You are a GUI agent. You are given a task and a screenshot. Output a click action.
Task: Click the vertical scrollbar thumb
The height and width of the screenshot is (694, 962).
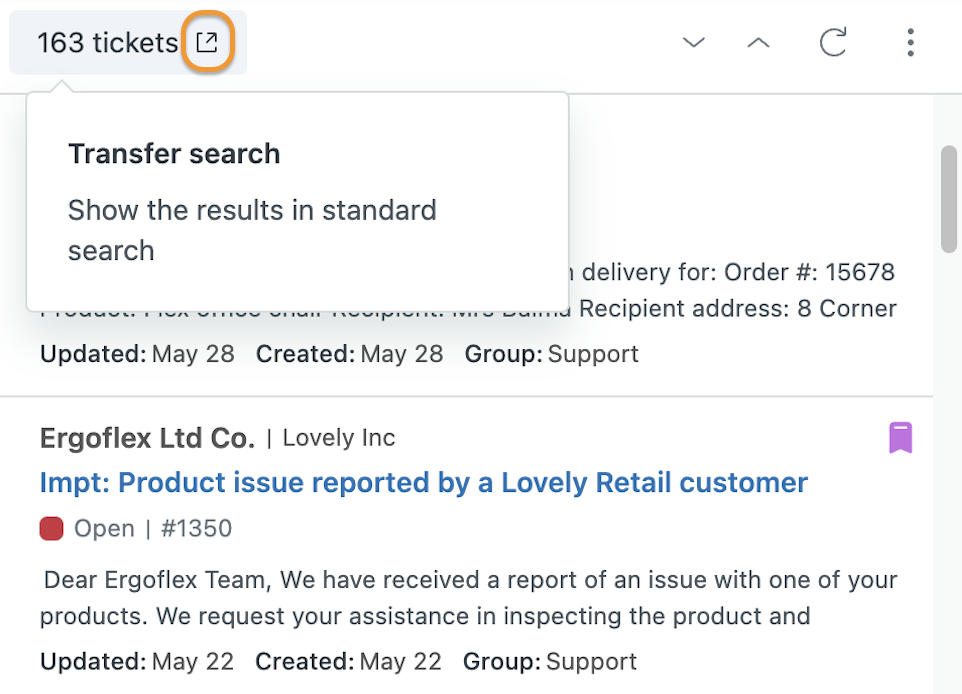949,199
